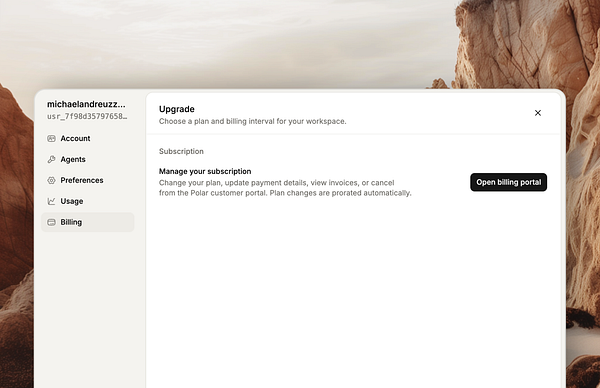Image resolution: width=600 pixels, height=388 pixels.
Task: Click the Usage chart icon
Action: click(x=51, y=201)
